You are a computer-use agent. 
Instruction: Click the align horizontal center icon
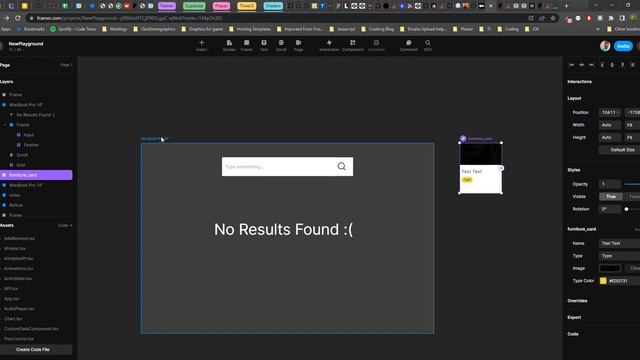pyautogui.click(x=582, y=65)
